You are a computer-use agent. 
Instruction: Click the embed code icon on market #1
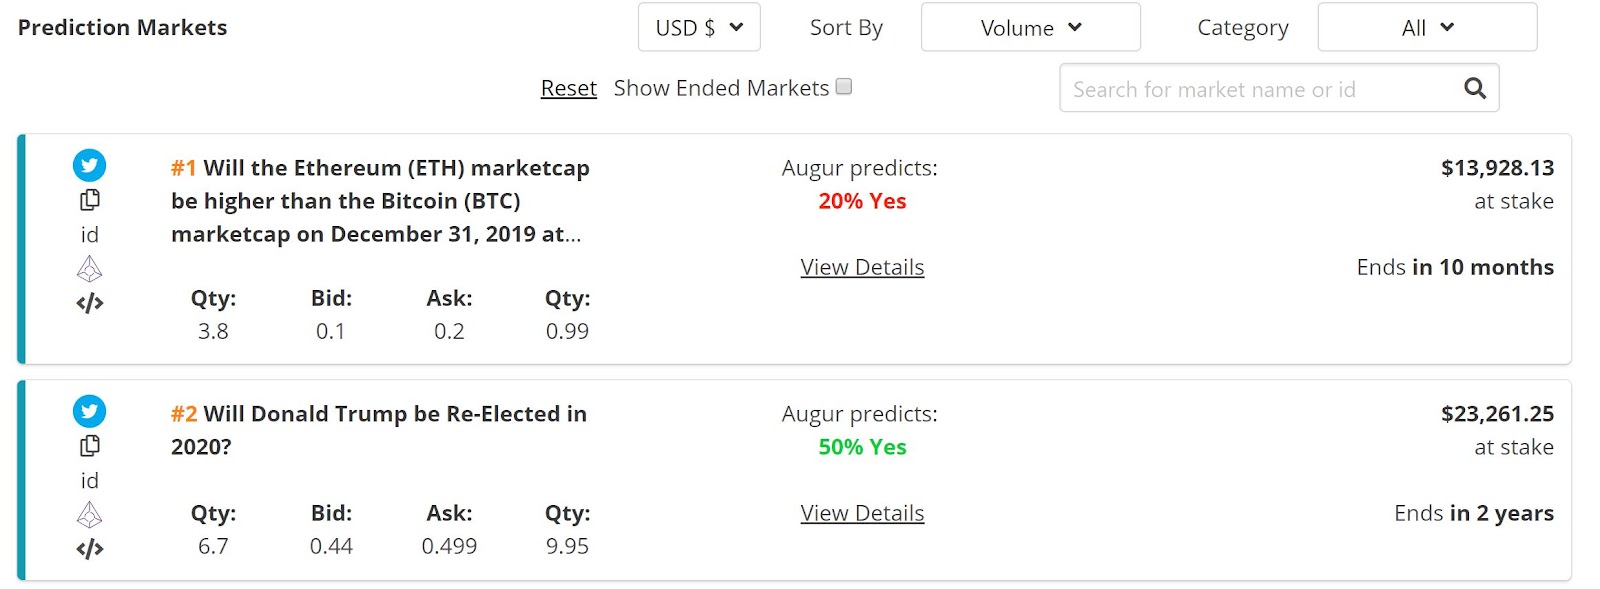point(90,303)
